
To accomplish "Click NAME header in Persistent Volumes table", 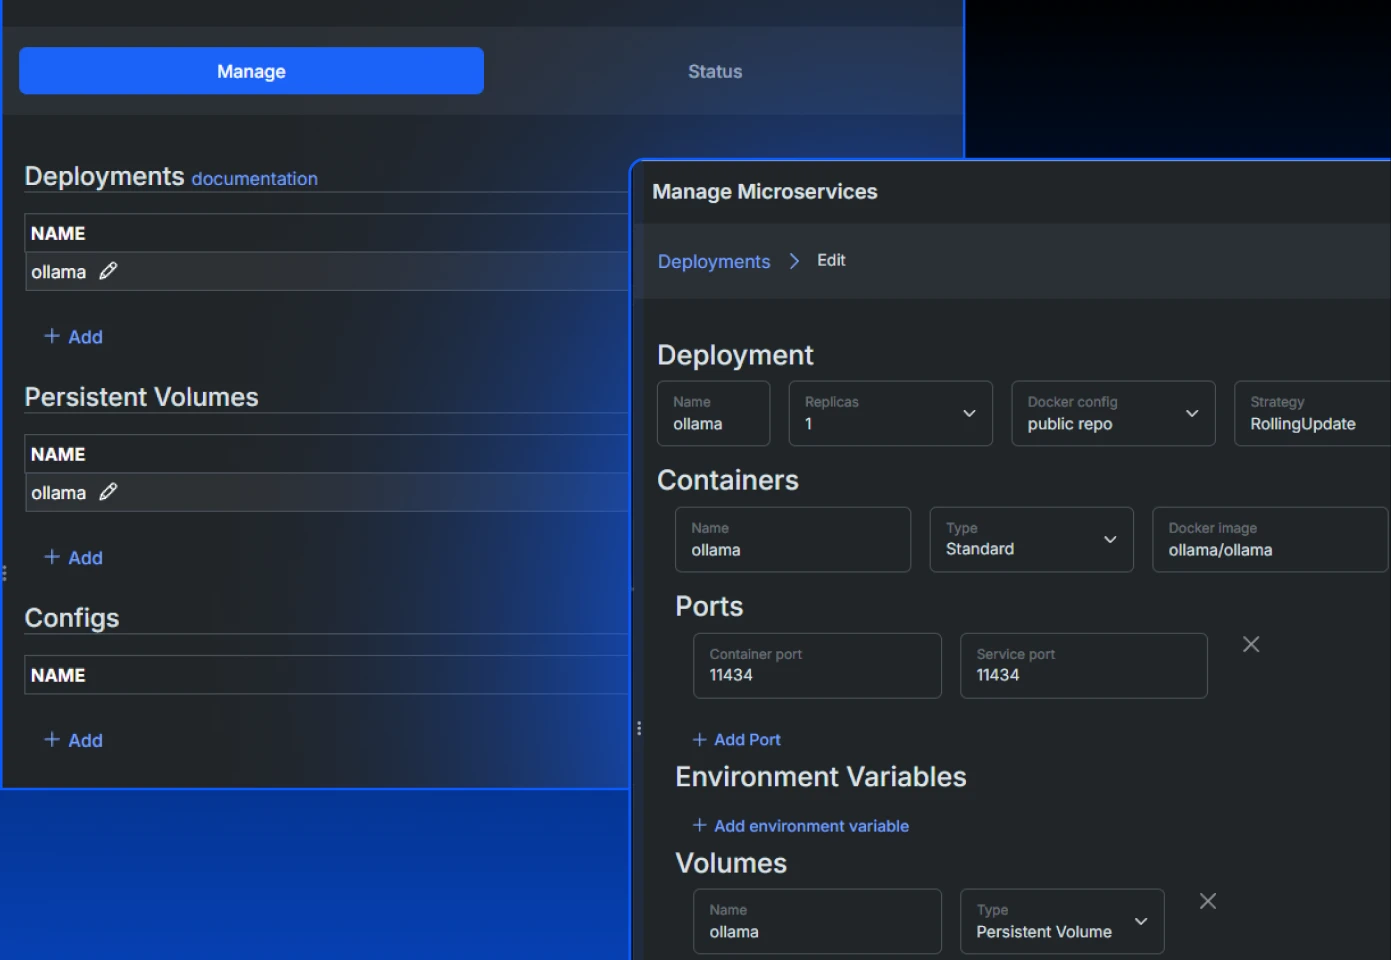I will click(x=58, y=454).
